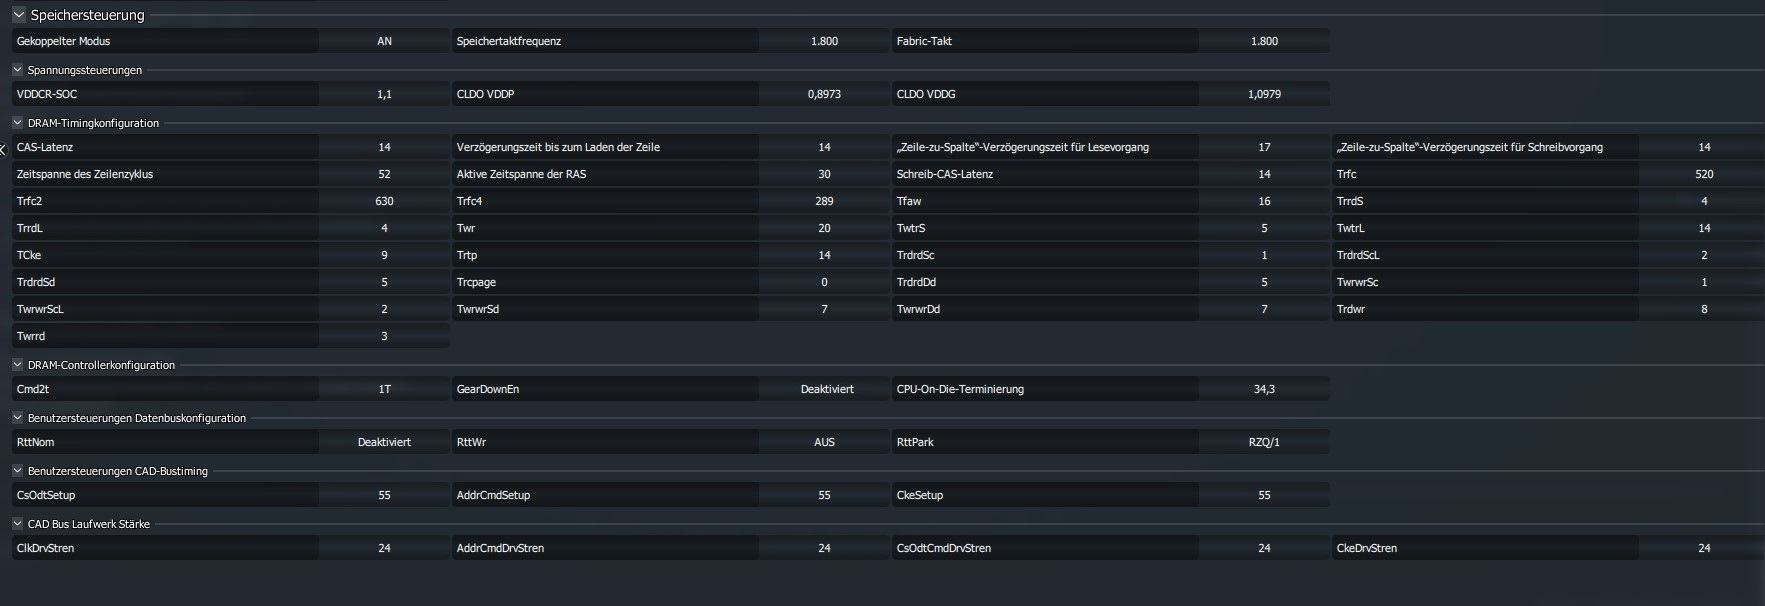Collapse the Spannungssteuerungen section chevron
Viewport: 1765px width, 606px height.
[17, 70]
